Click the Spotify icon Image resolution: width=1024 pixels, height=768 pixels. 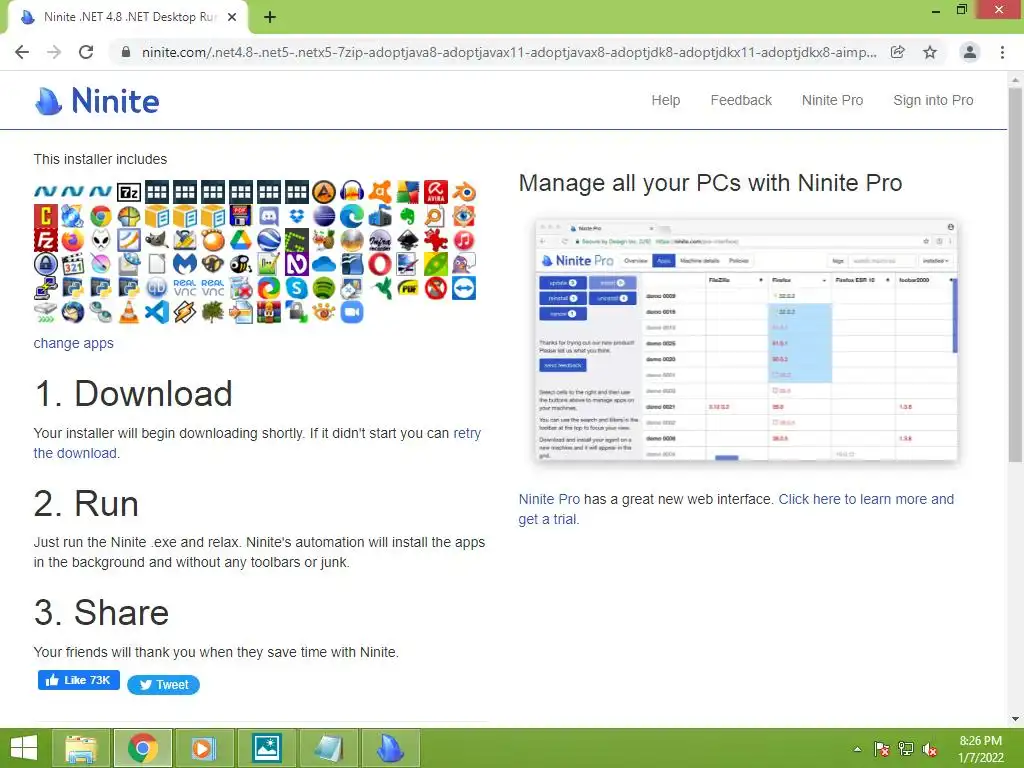(x=324, y=288)
